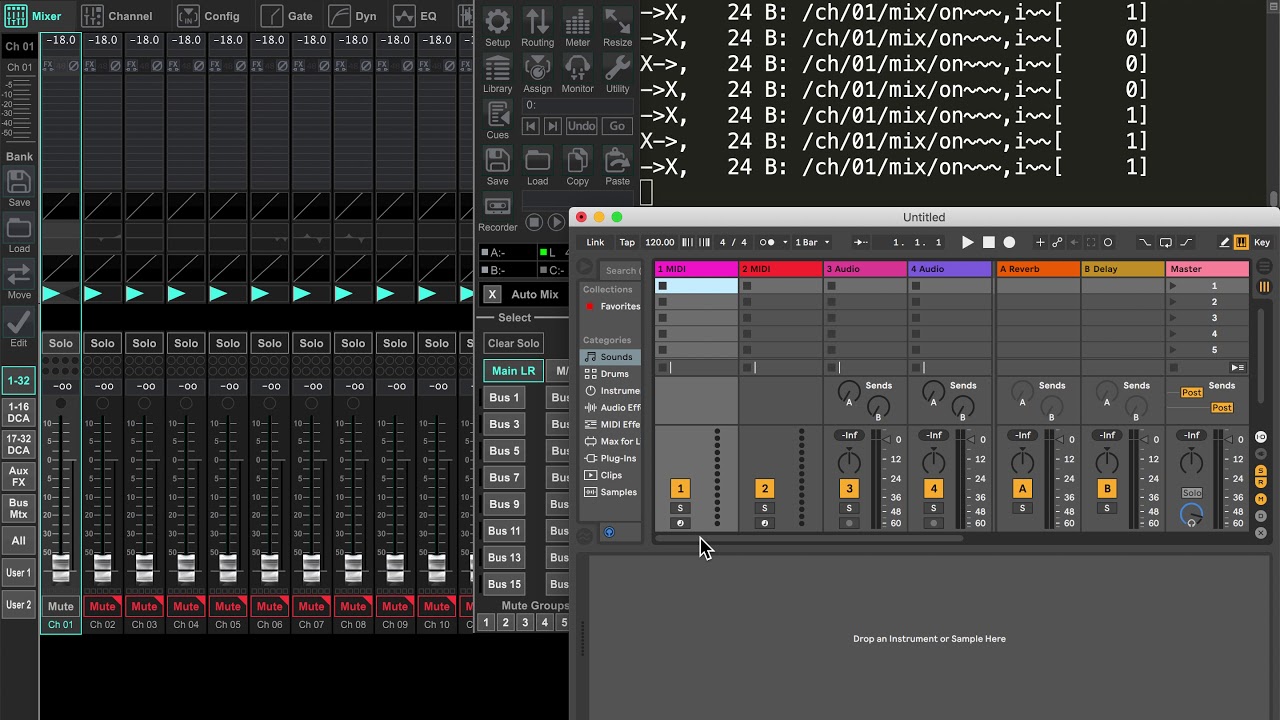Toggle Ableton's computer MIDI keyboard icon

click(1241, 242)
